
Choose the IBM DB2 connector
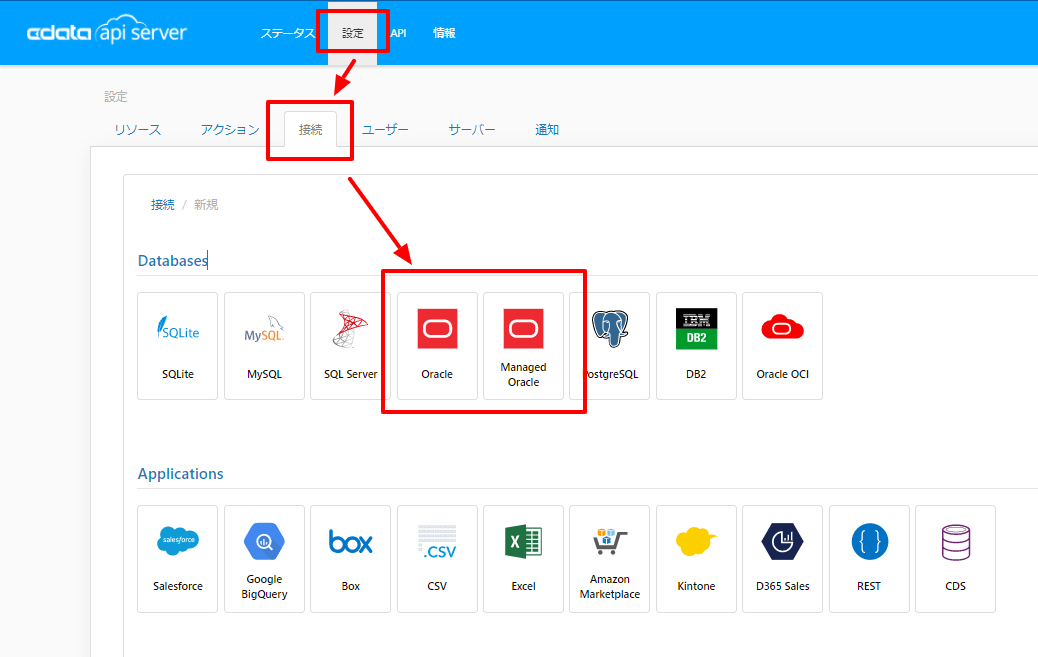[x=696, y=346]
